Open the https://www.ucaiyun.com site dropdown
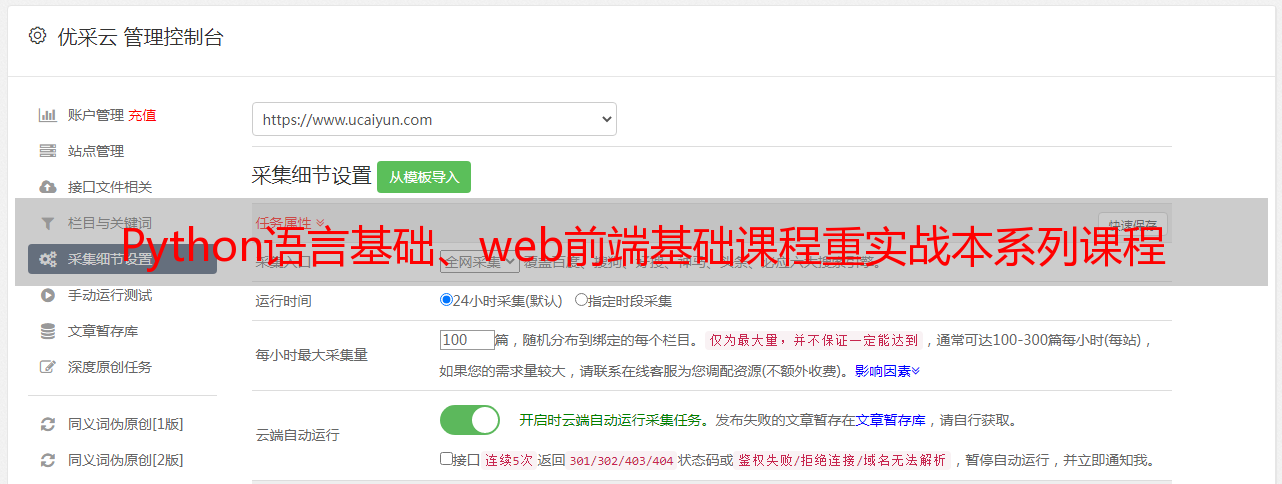This screenshot has width=1282, height=484. tap(434, 119)
